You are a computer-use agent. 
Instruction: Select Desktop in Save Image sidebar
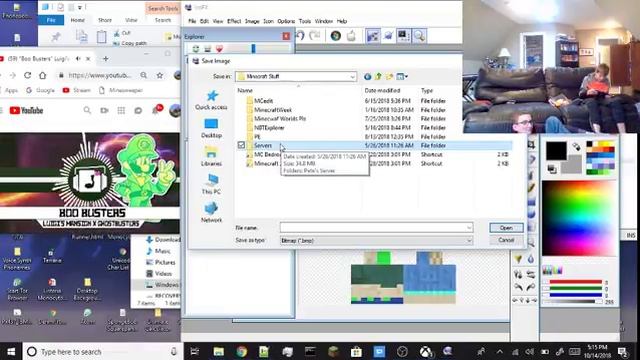pos(211,128)
